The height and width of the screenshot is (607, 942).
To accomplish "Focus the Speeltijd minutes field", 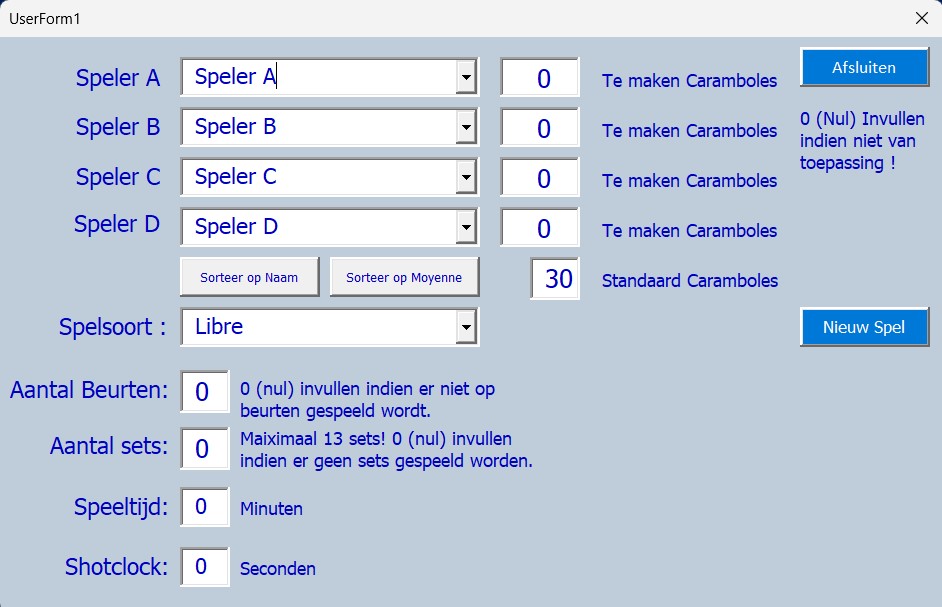I will pos(204,507).
